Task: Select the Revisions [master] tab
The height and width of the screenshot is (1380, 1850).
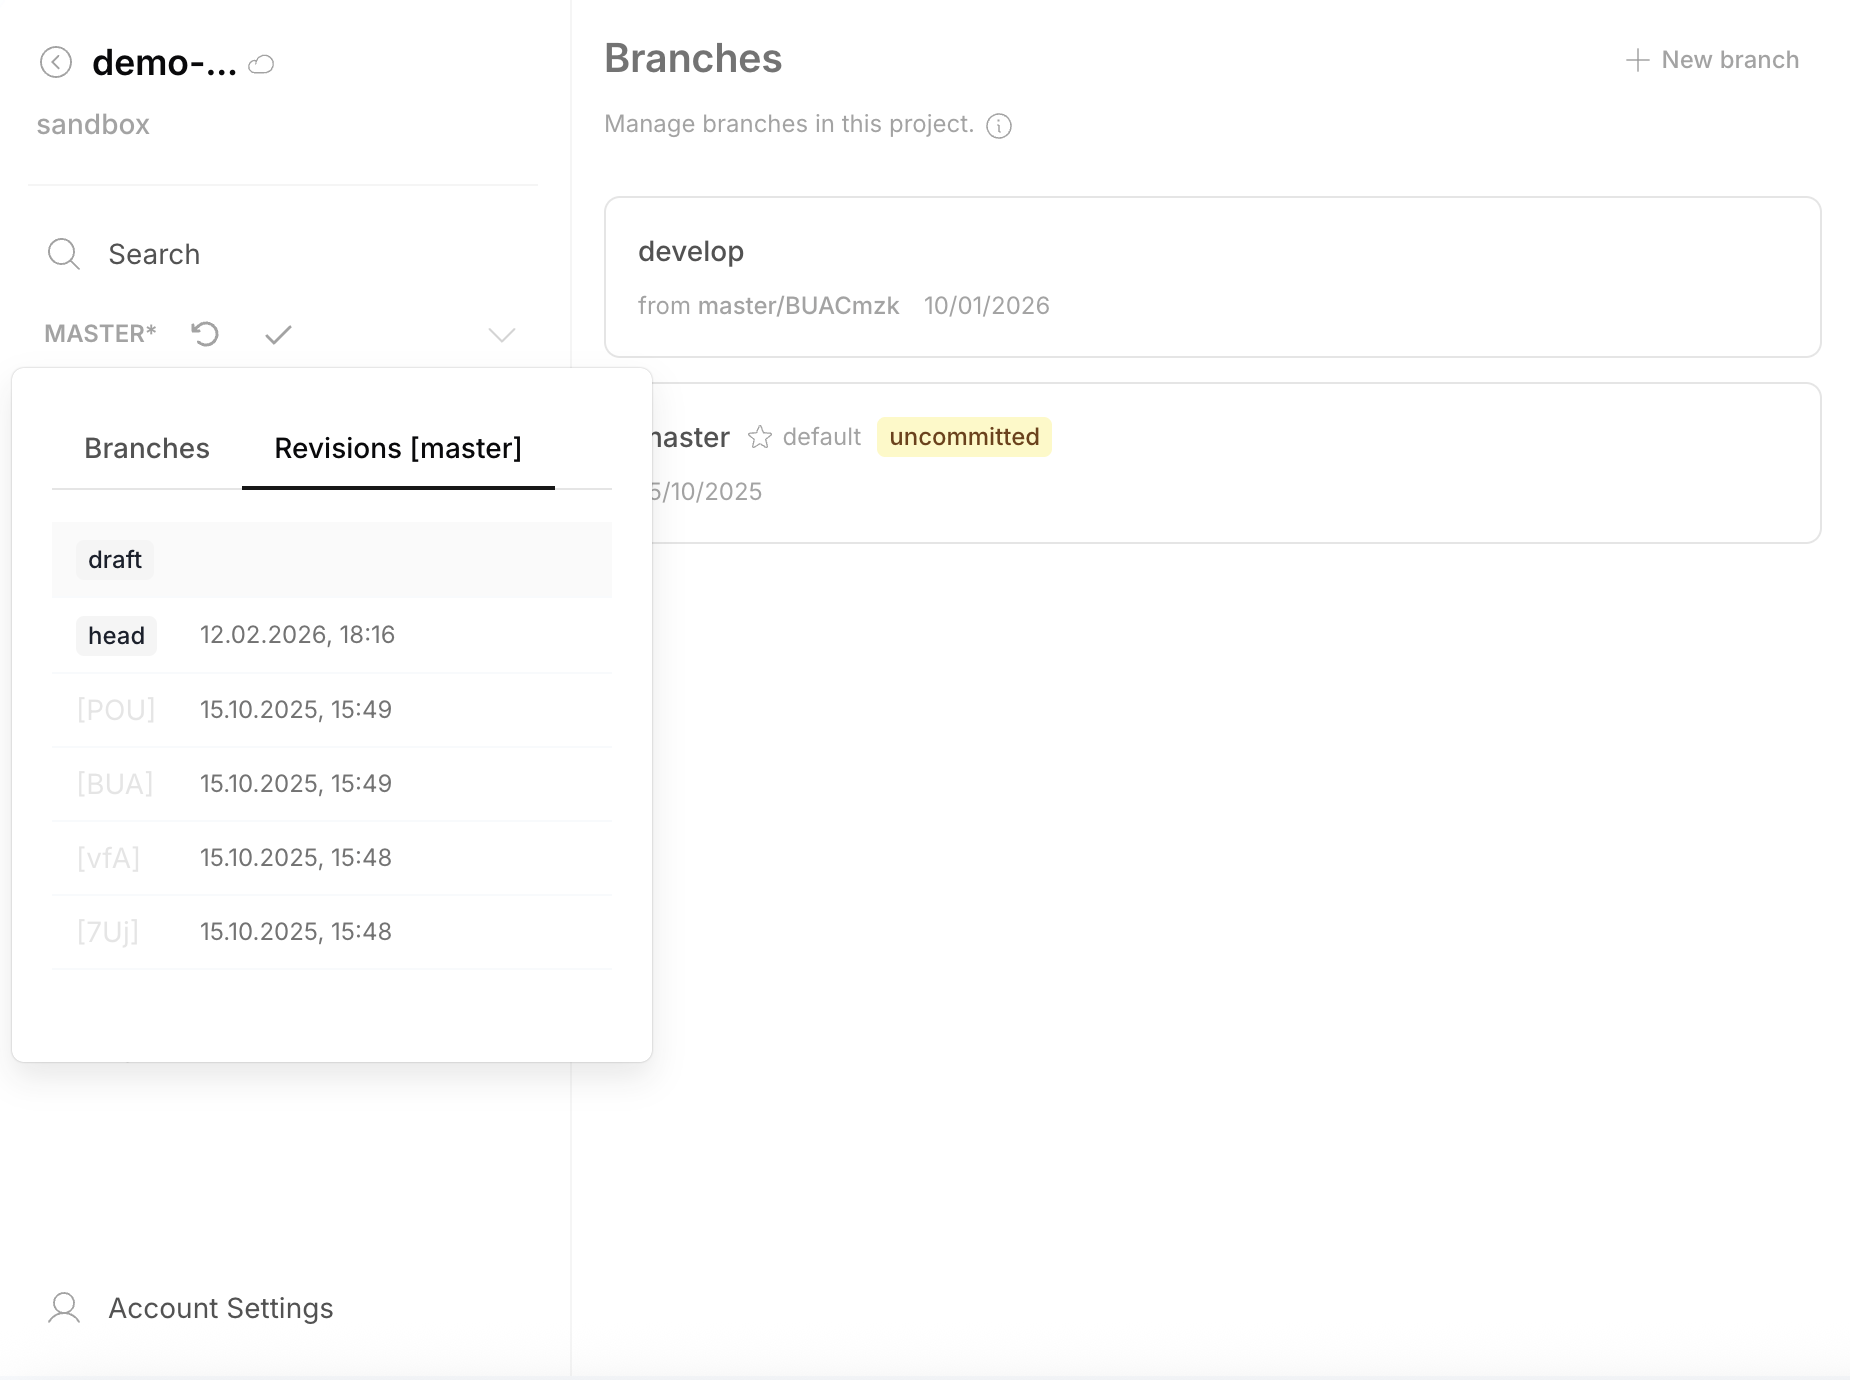Action: [397, 448]
